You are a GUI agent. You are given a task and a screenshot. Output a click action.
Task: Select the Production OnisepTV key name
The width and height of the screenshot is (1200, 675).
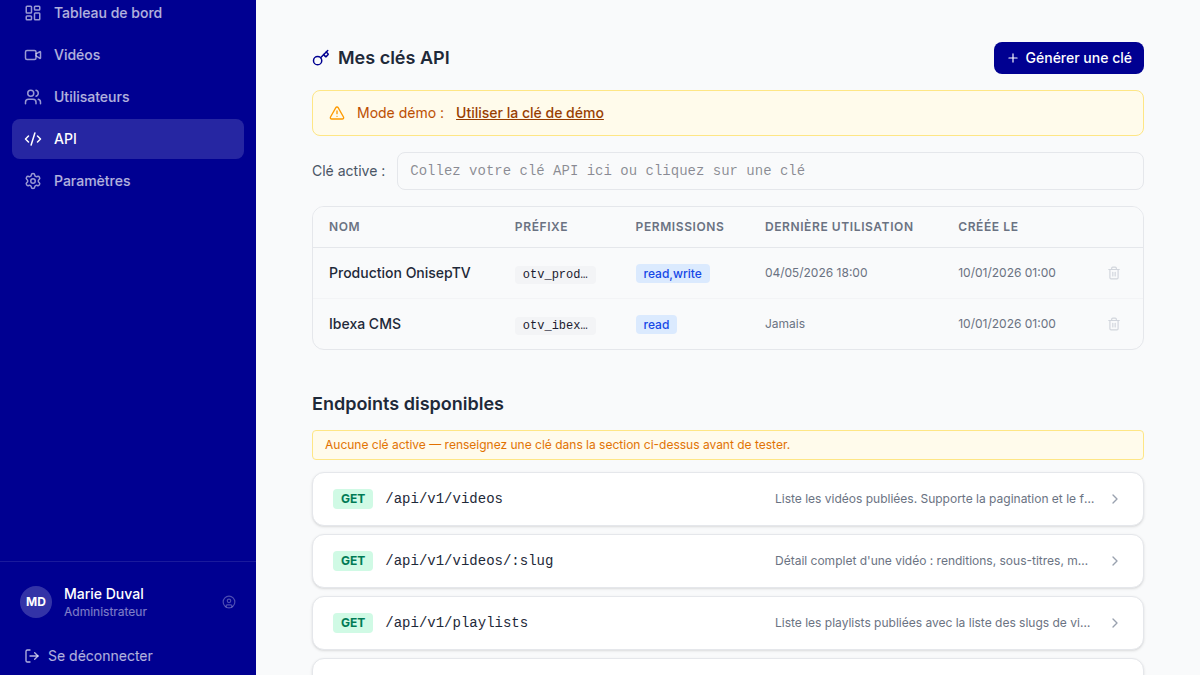pyautogui.click(x=400, y=273)
